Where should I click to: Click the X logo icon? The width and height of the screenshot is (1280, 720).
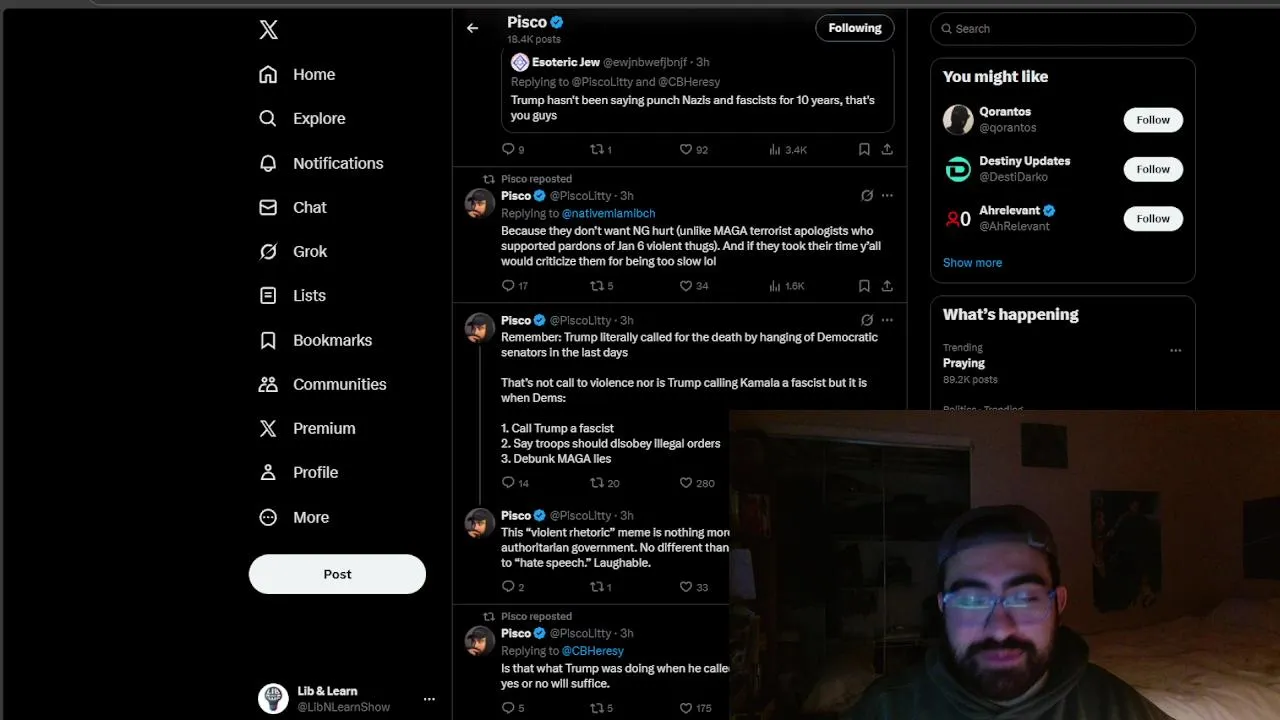pos(268,30)
